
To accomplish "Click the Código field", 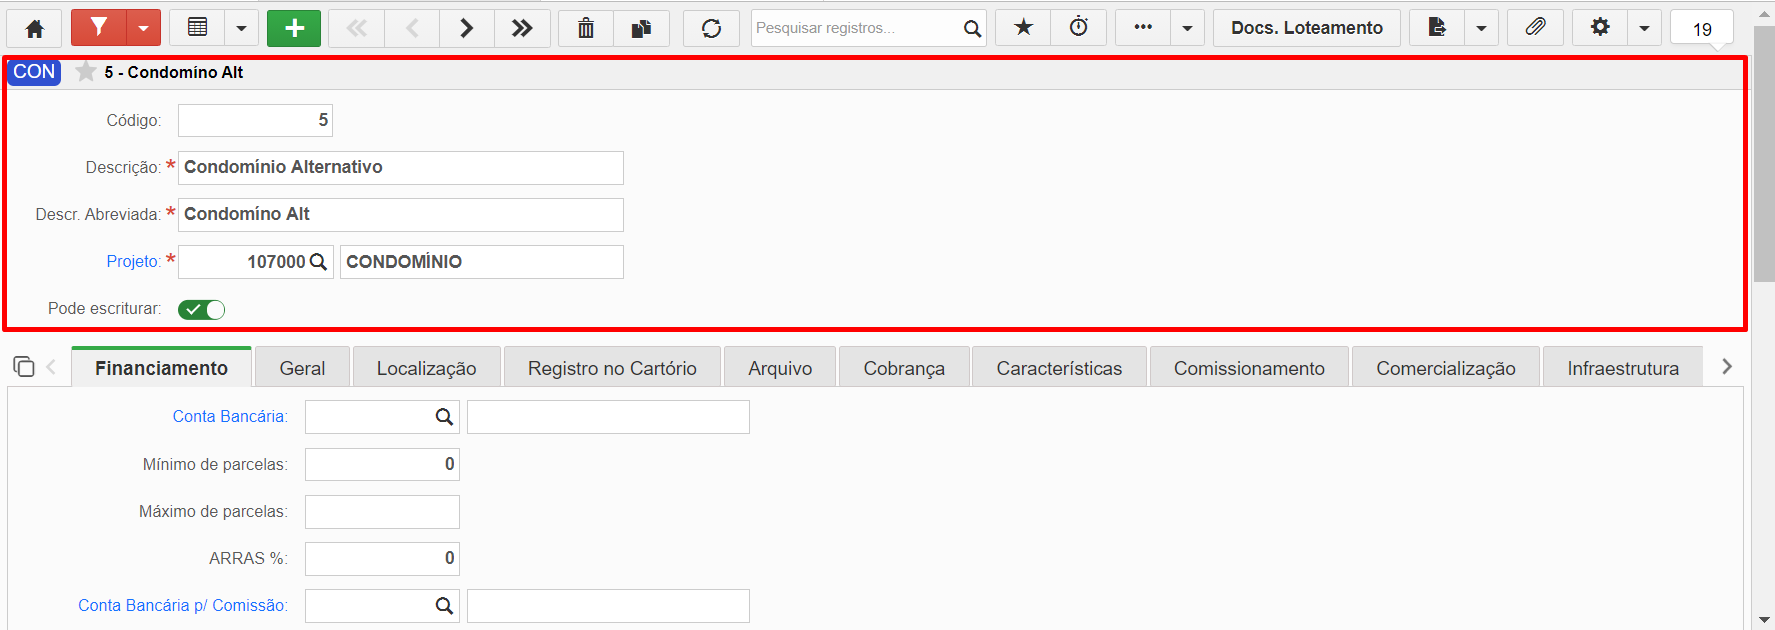I will point(255,120).
